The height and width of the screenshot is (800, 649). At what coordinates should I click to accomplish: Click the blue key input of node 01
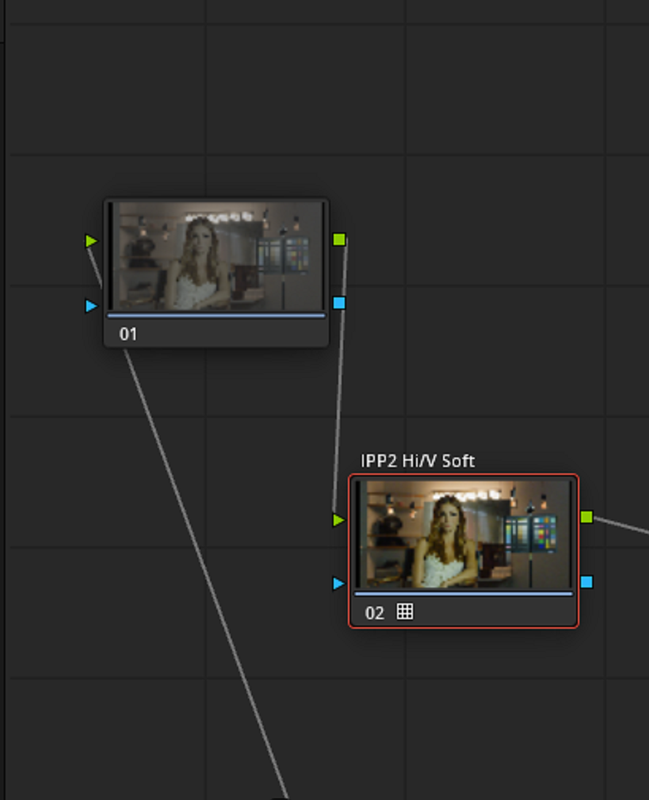pyautogui.click(x=91, y=306)
